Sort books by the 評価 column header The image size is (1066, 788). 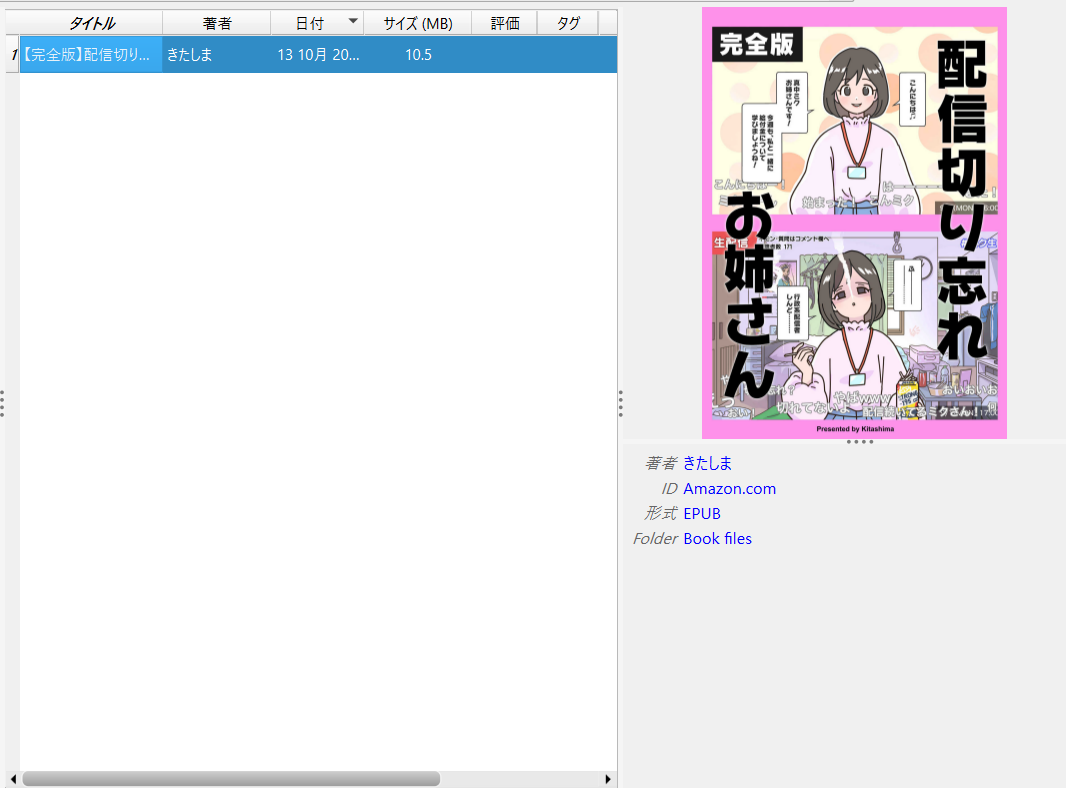504,22
